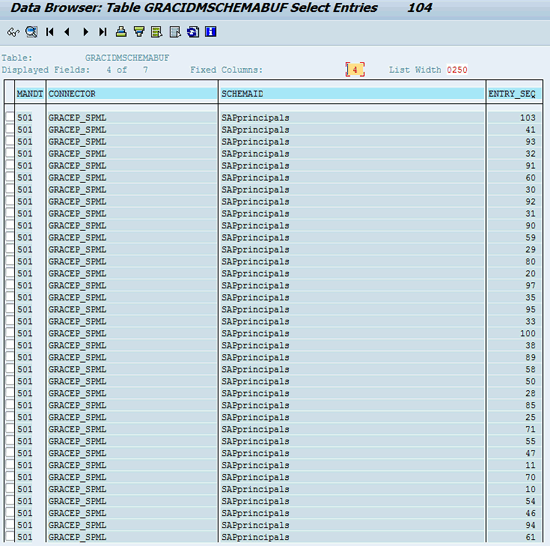This screenshot has width=550, height=546.
Task: Open the blue Information icon
Action: [210, 32]
